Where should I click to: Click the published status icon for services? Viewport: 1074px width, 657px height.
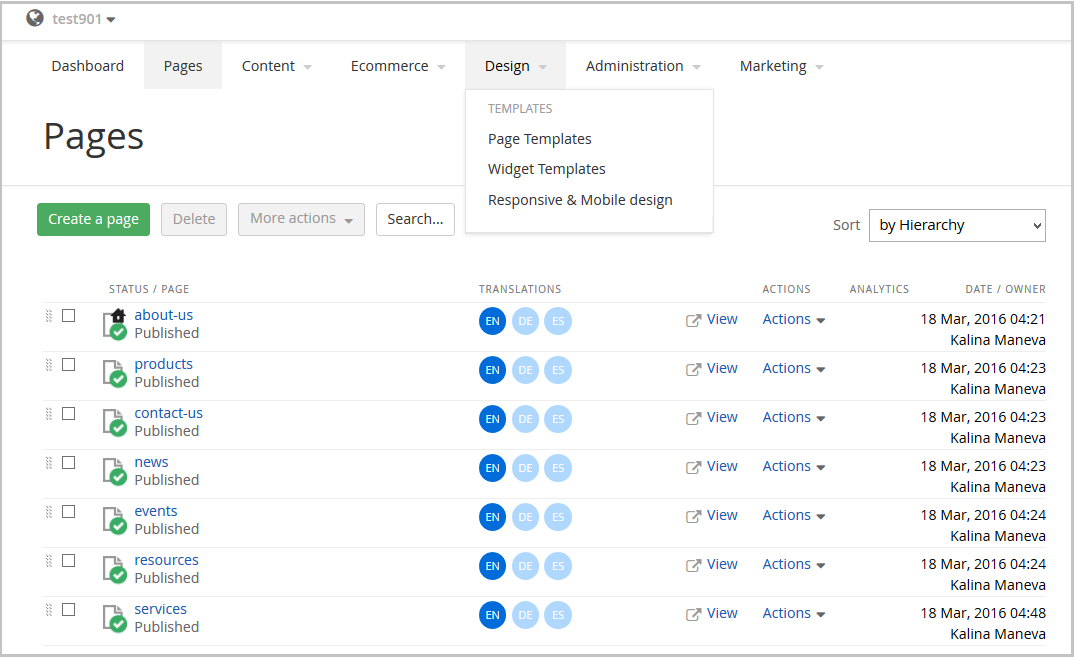(116, 618)
